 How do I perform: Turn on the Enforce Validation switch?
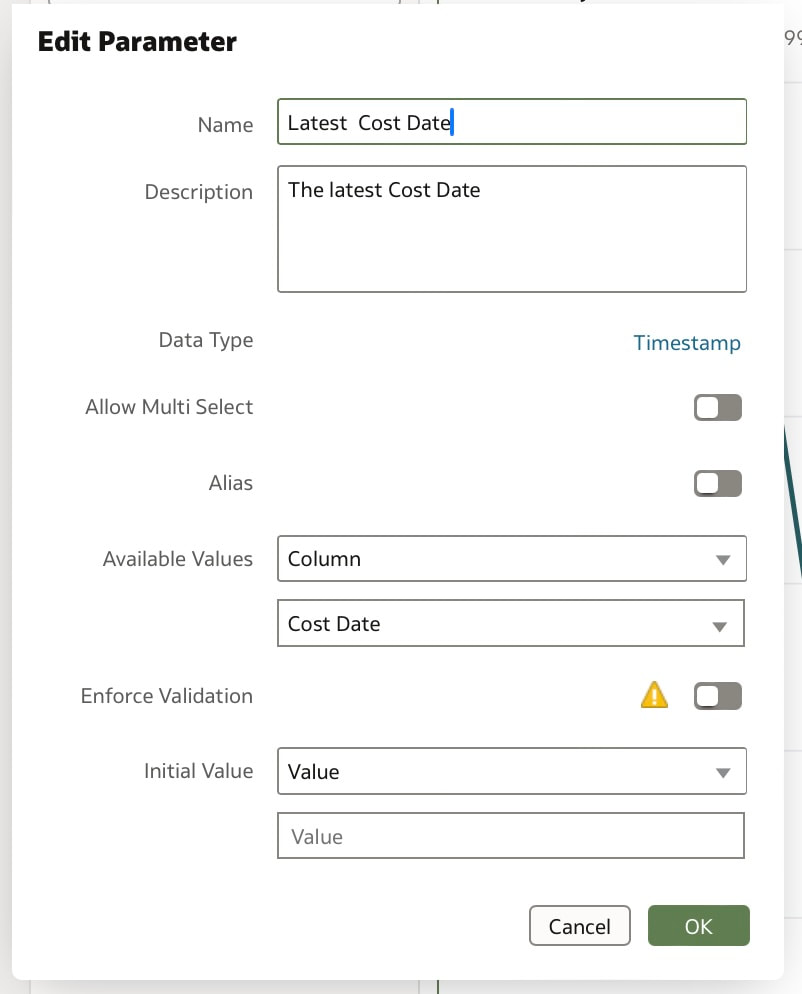[x=718, y=696]
